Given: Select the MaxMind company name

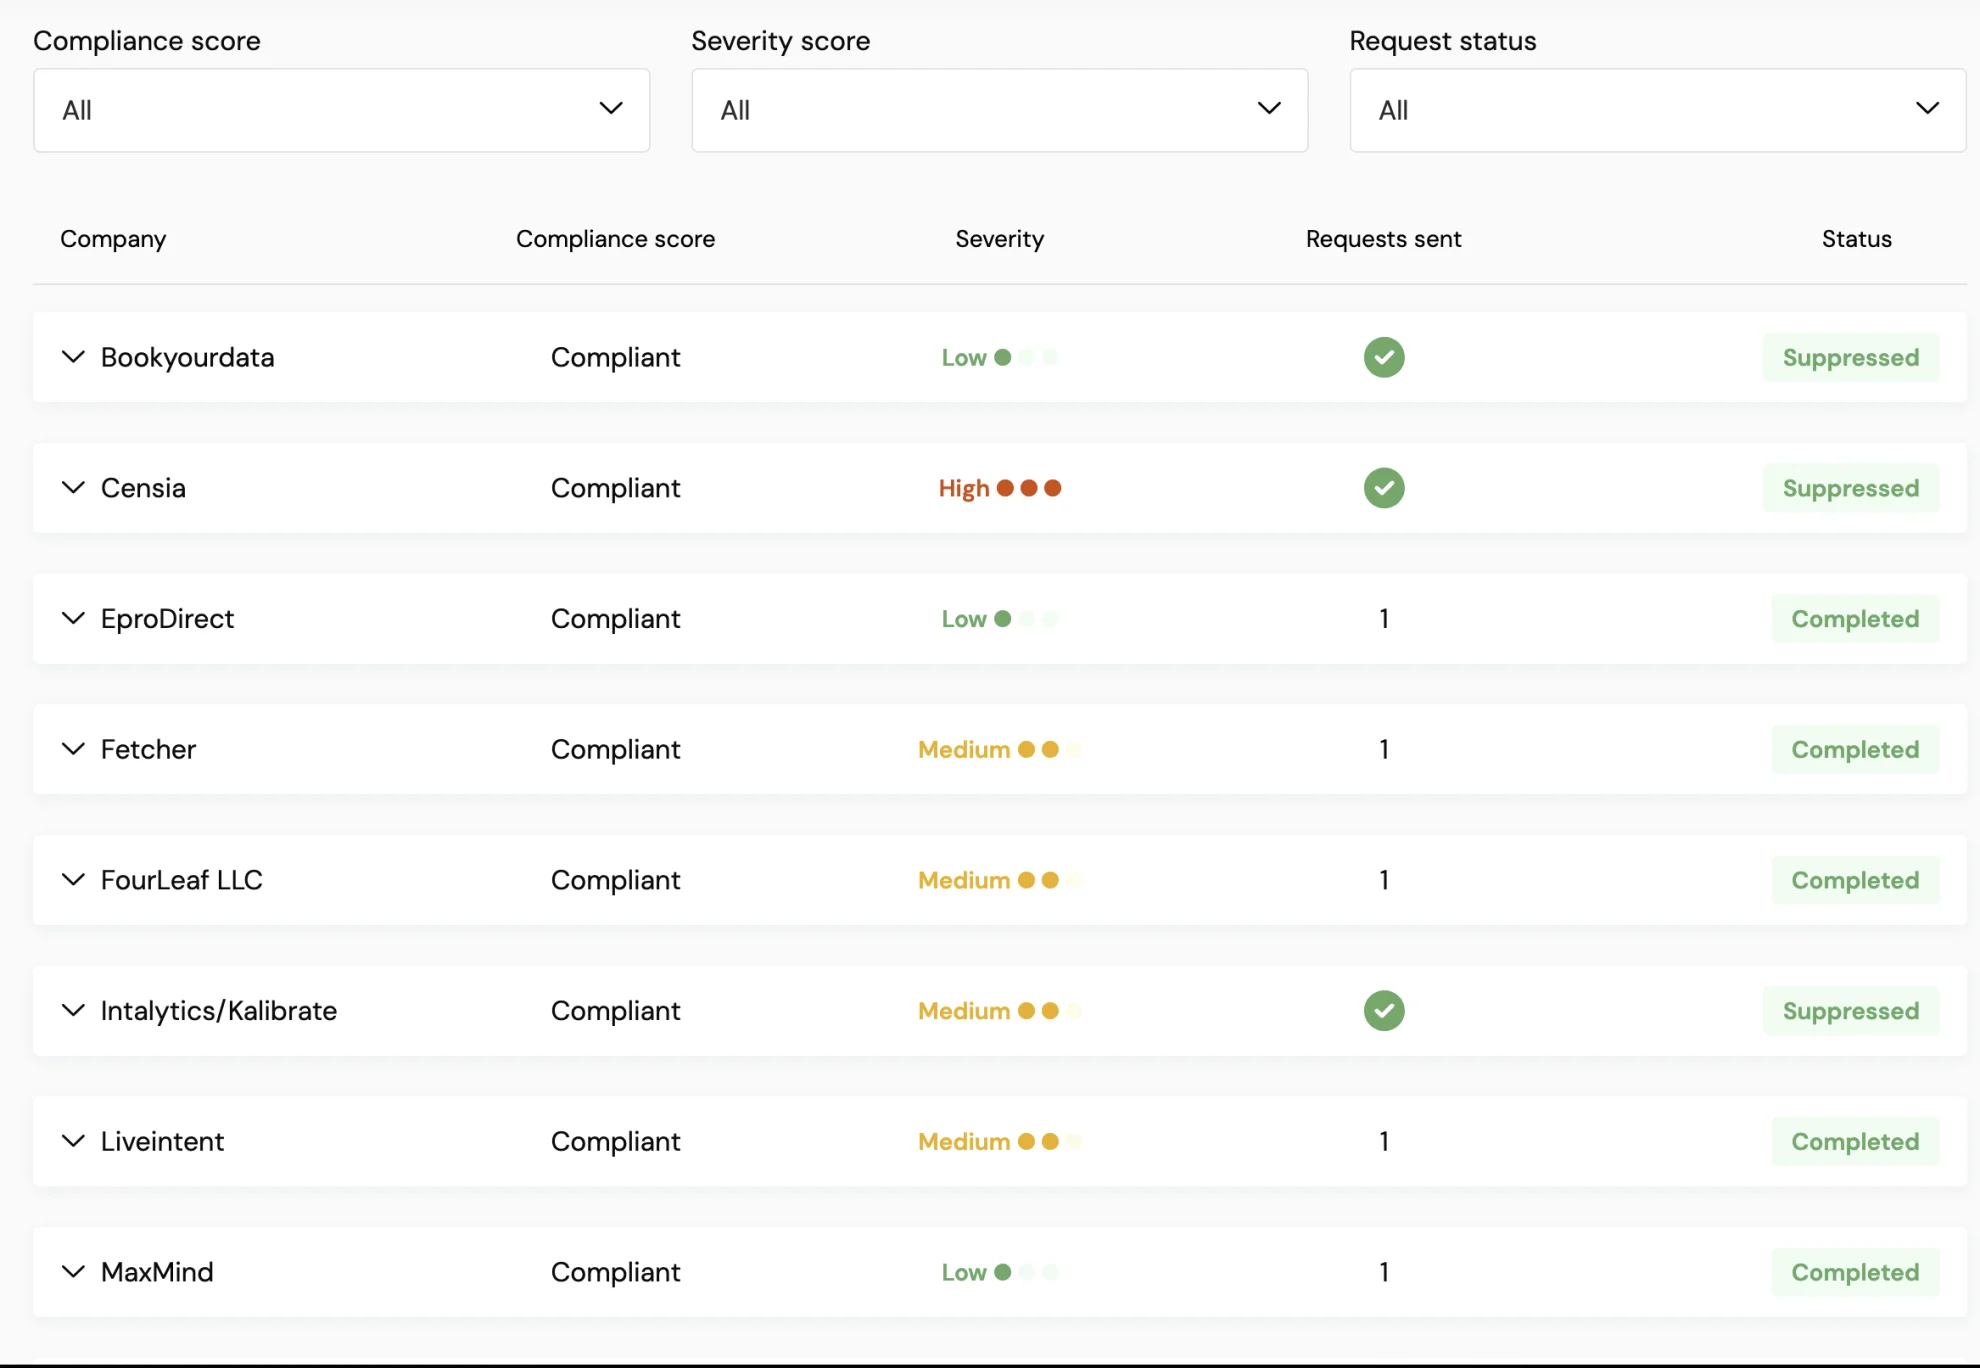Looking at the screenshot, I should click(x=157, y=1272).
